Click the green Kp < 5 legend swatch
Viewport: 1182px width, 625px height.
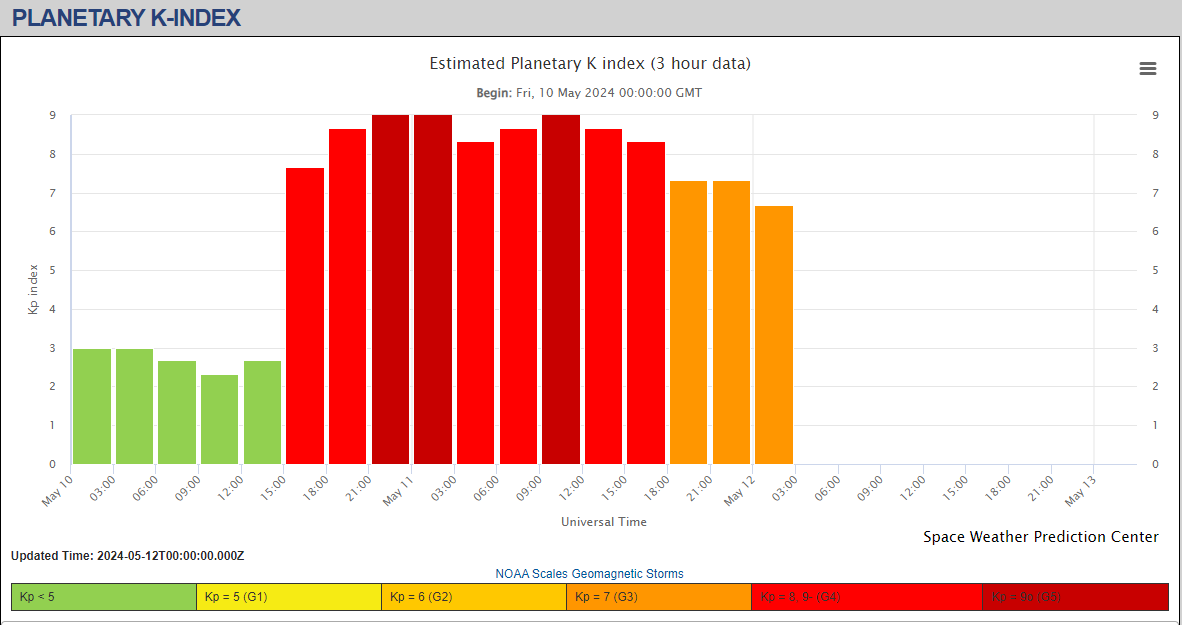click(104, 597)
